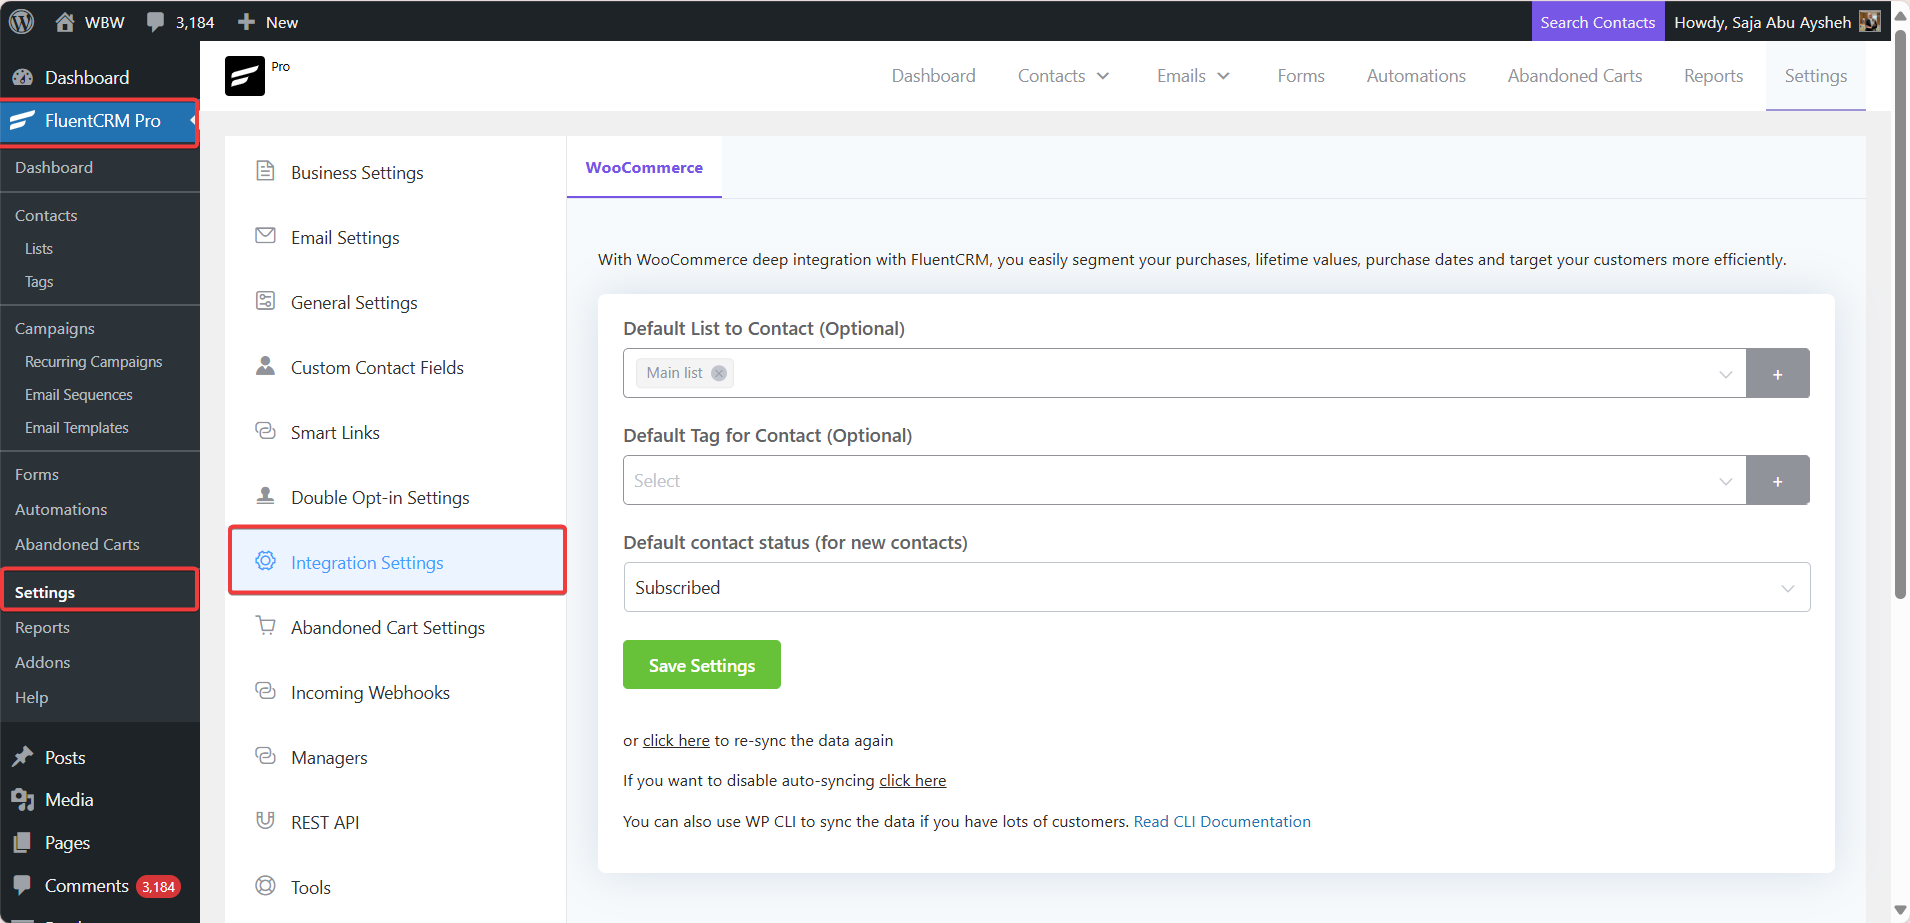Click inside the Default Tag select field
The height and width of the screenshot is (923, 1910).
click(x=1185, y=481)
